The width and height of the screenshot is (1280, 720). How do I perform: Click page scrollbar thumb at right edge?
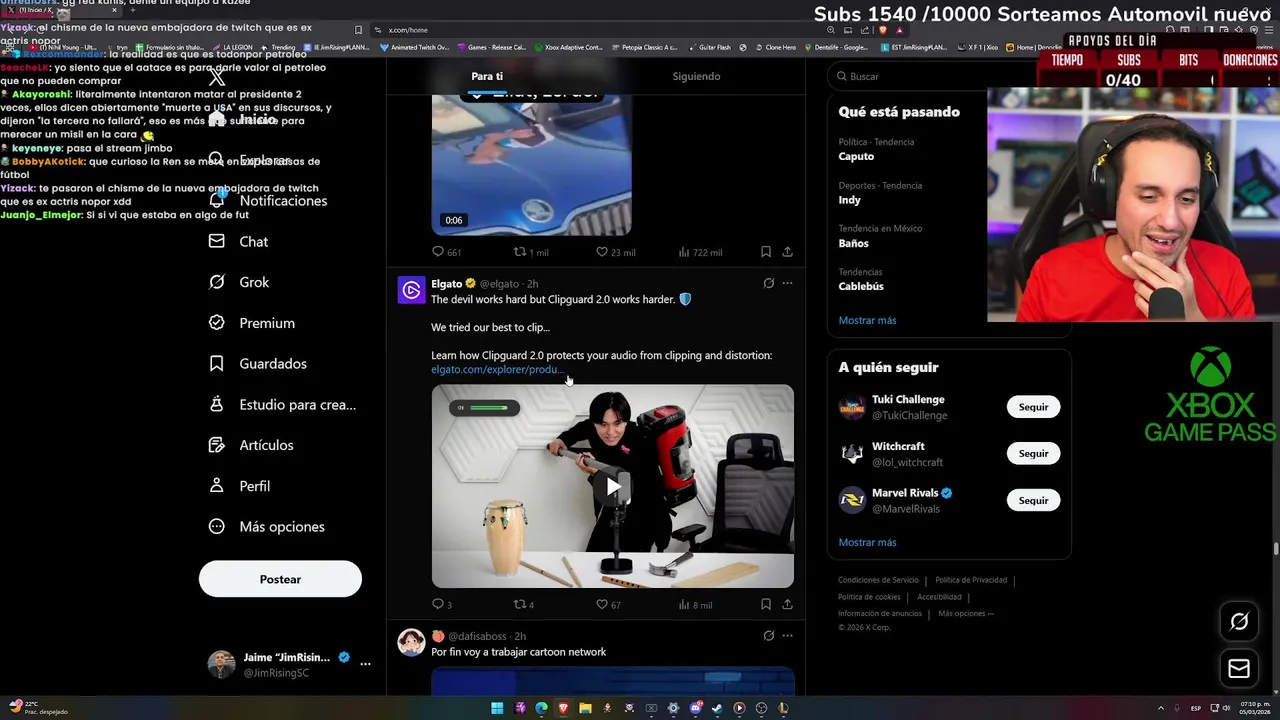pyautogui.click(x=1275, y=548)
